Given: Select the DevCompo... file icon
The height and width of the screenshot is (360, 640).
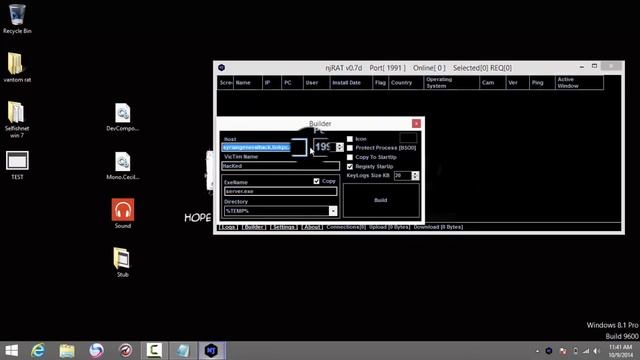Looking at the screenshot, I should coord(122,117).
